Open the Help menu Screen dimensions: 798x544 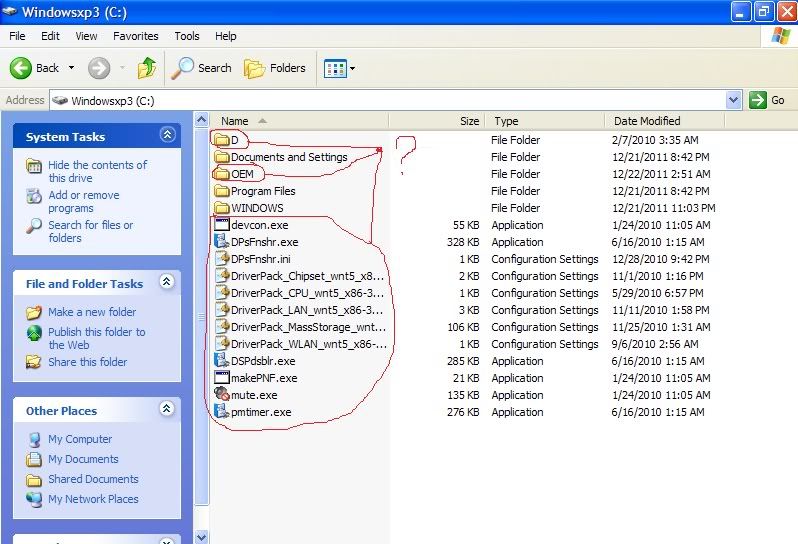point(225,36)
